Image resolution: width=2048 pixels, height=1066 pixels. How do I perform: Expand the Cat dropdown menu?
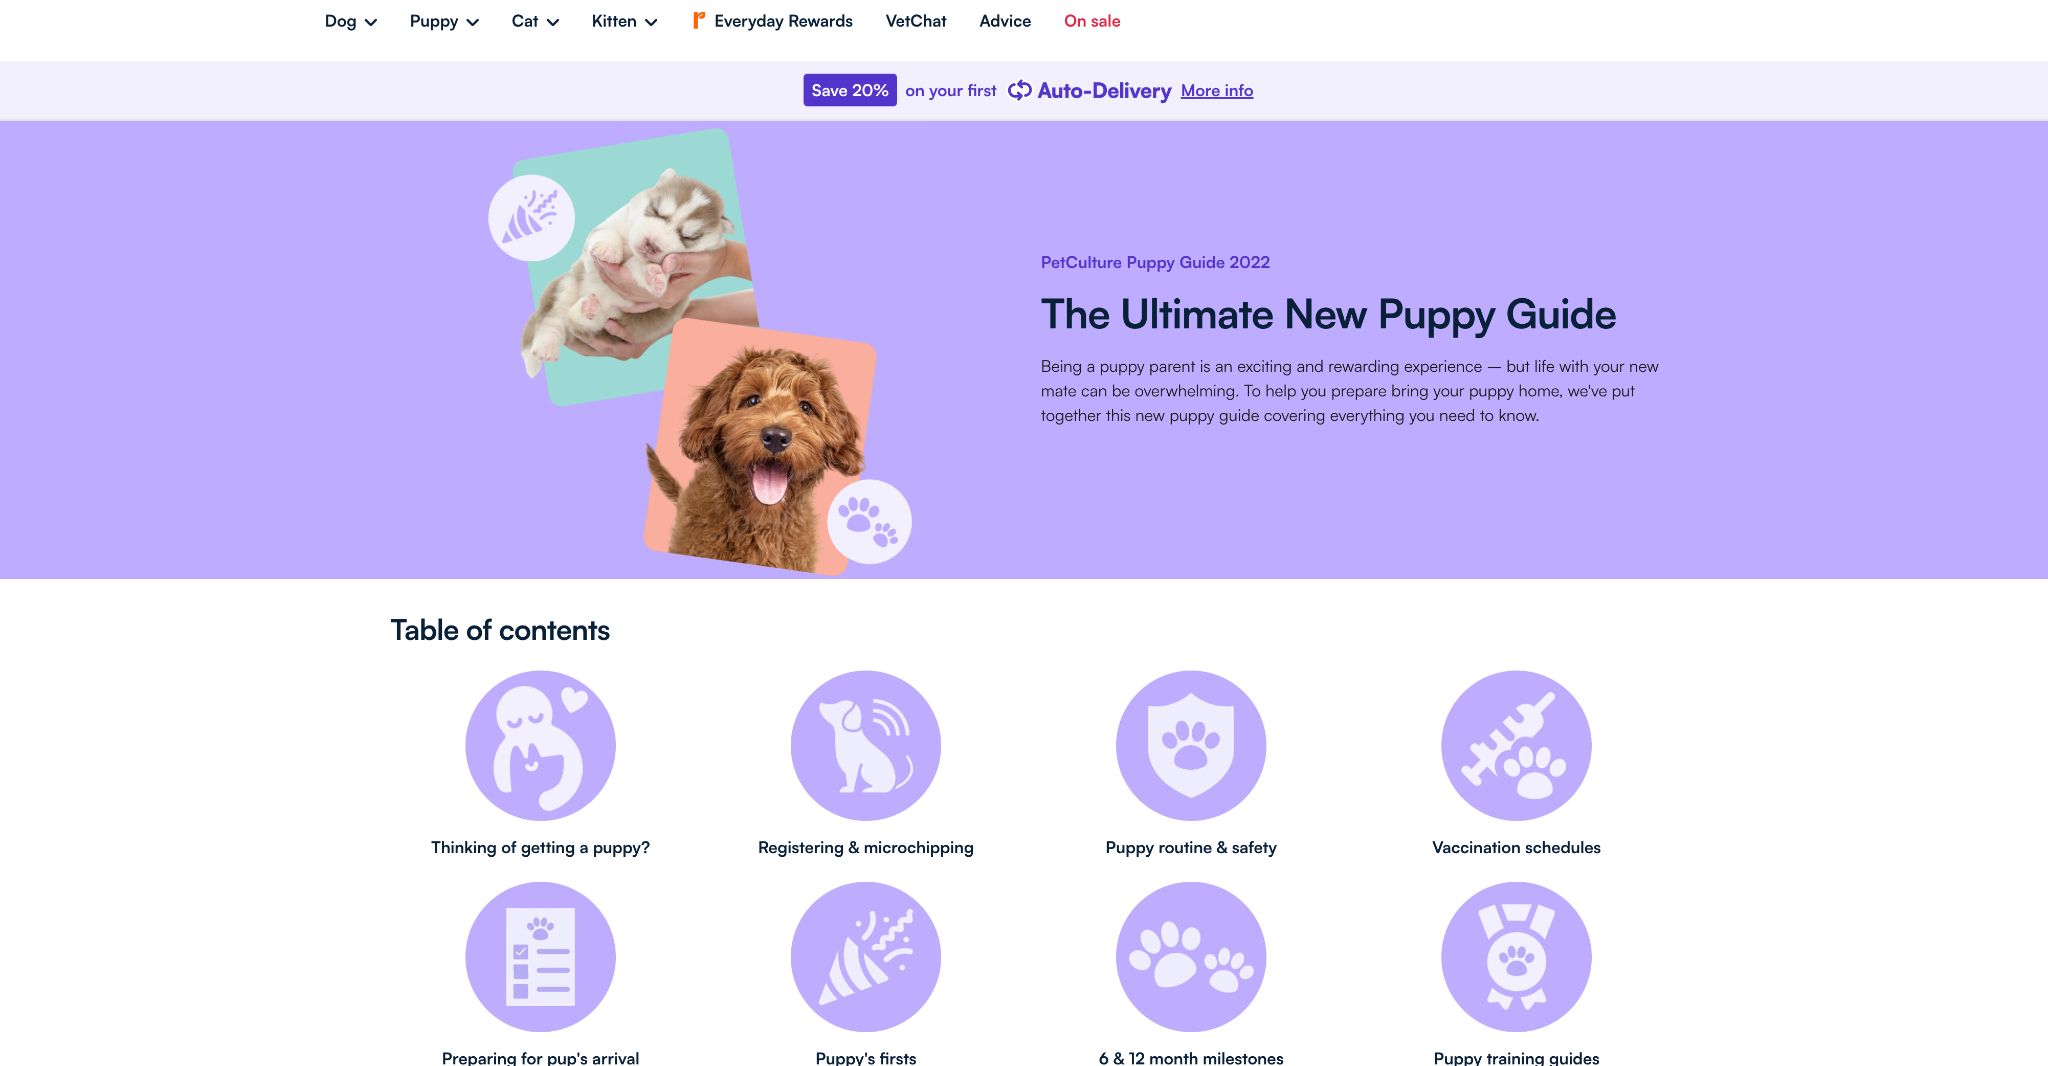(x=535, y=21)
